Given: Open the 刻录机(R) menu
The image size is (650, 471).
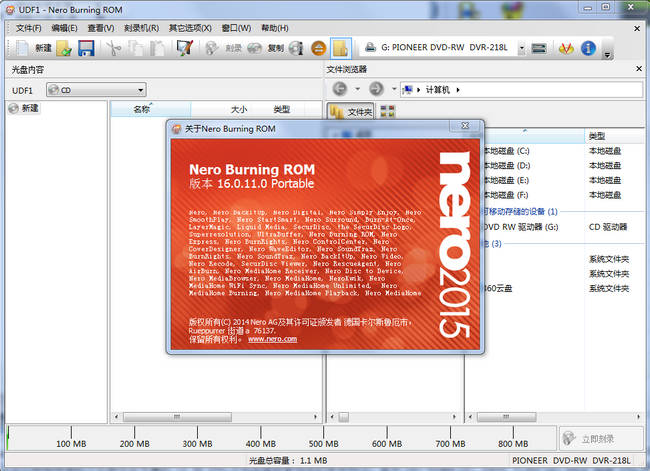Looking at the screenshot, I should 141,28.
